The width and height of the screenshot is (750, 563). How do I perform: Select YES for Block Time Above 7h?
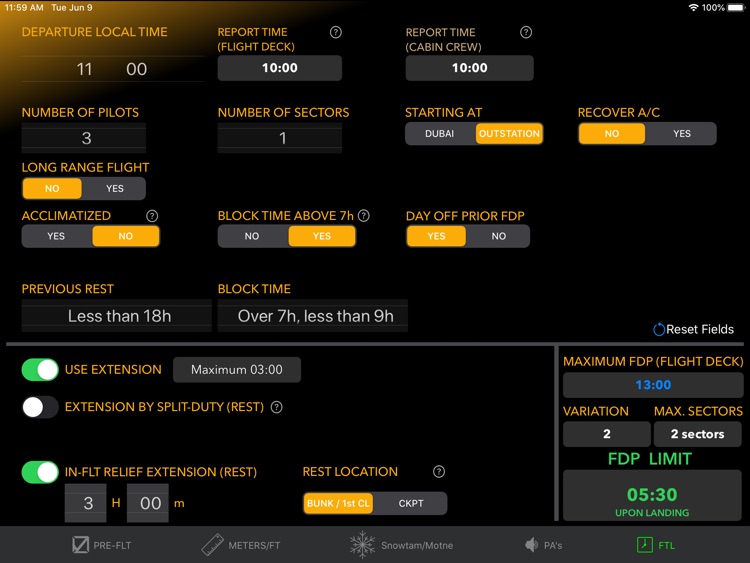[x=322, y=236]
